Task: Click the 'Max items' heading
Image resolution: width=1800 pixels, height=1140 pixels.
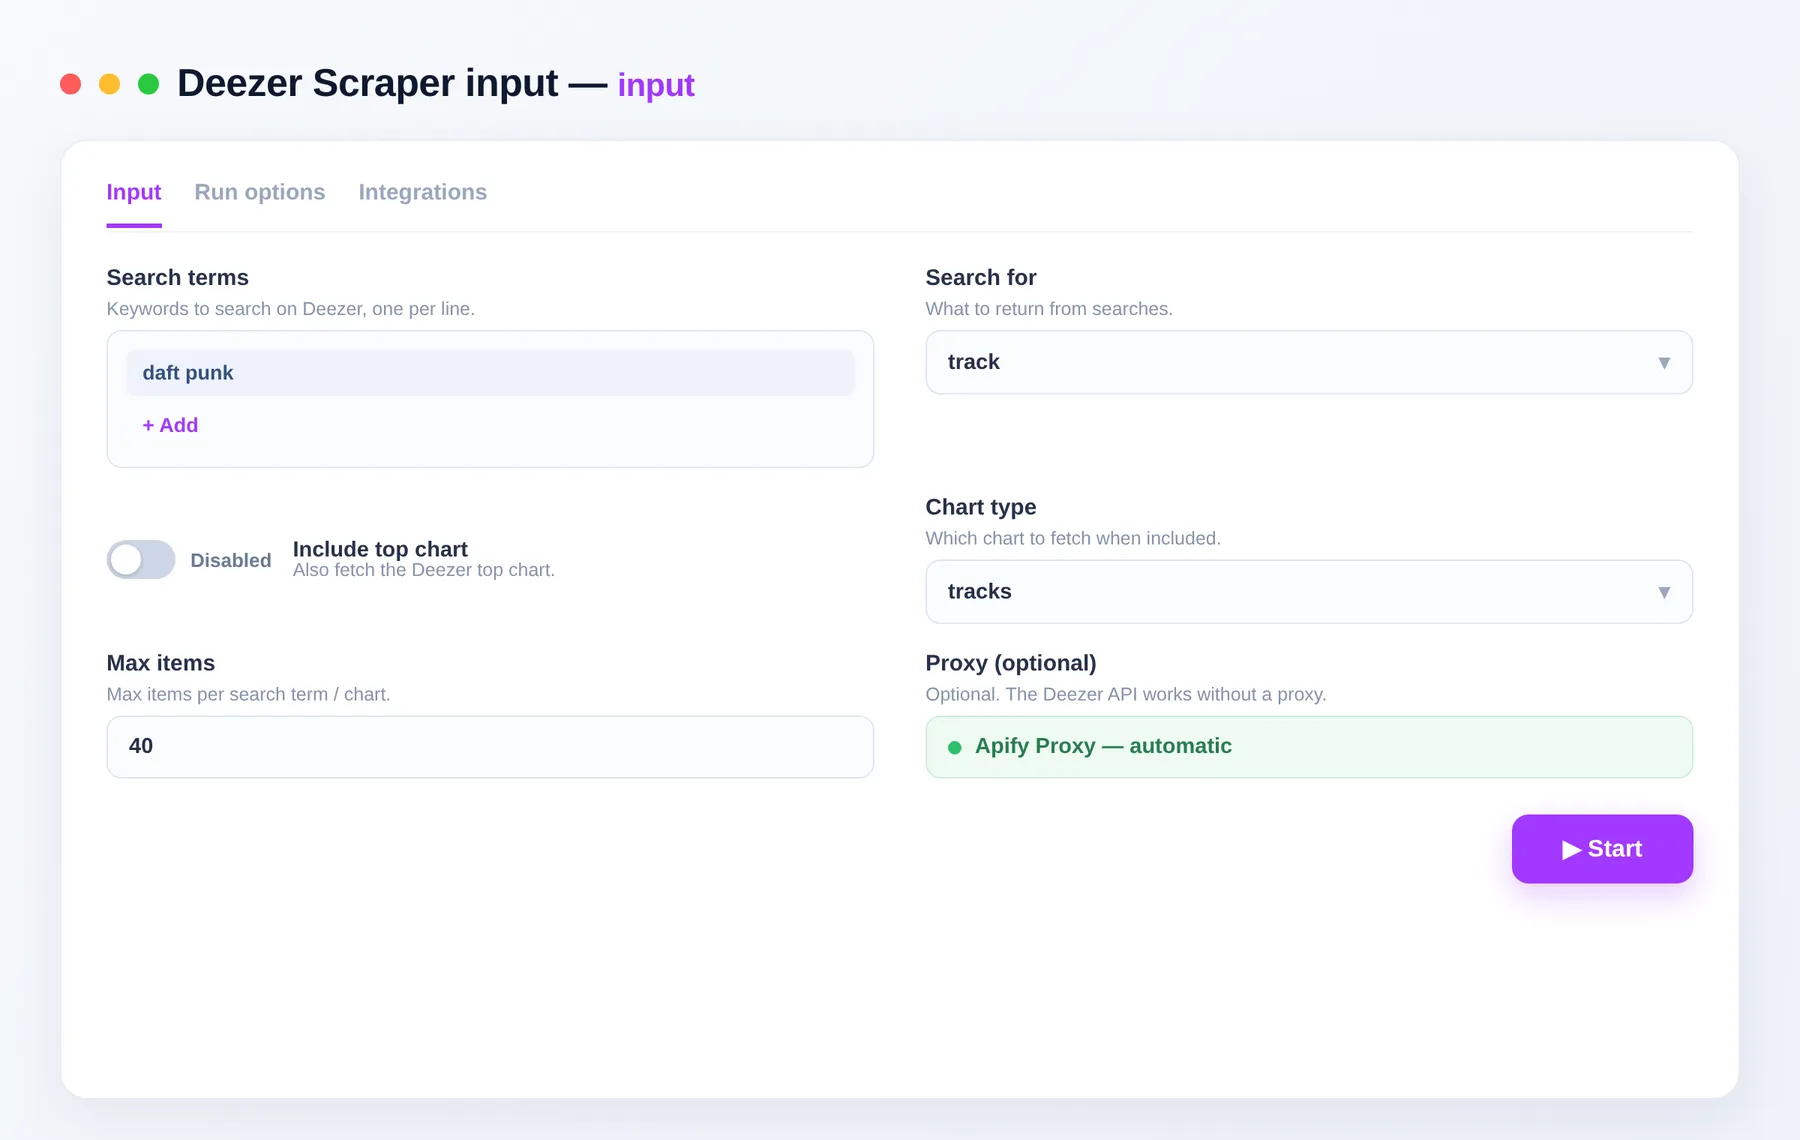Action: 161,663
